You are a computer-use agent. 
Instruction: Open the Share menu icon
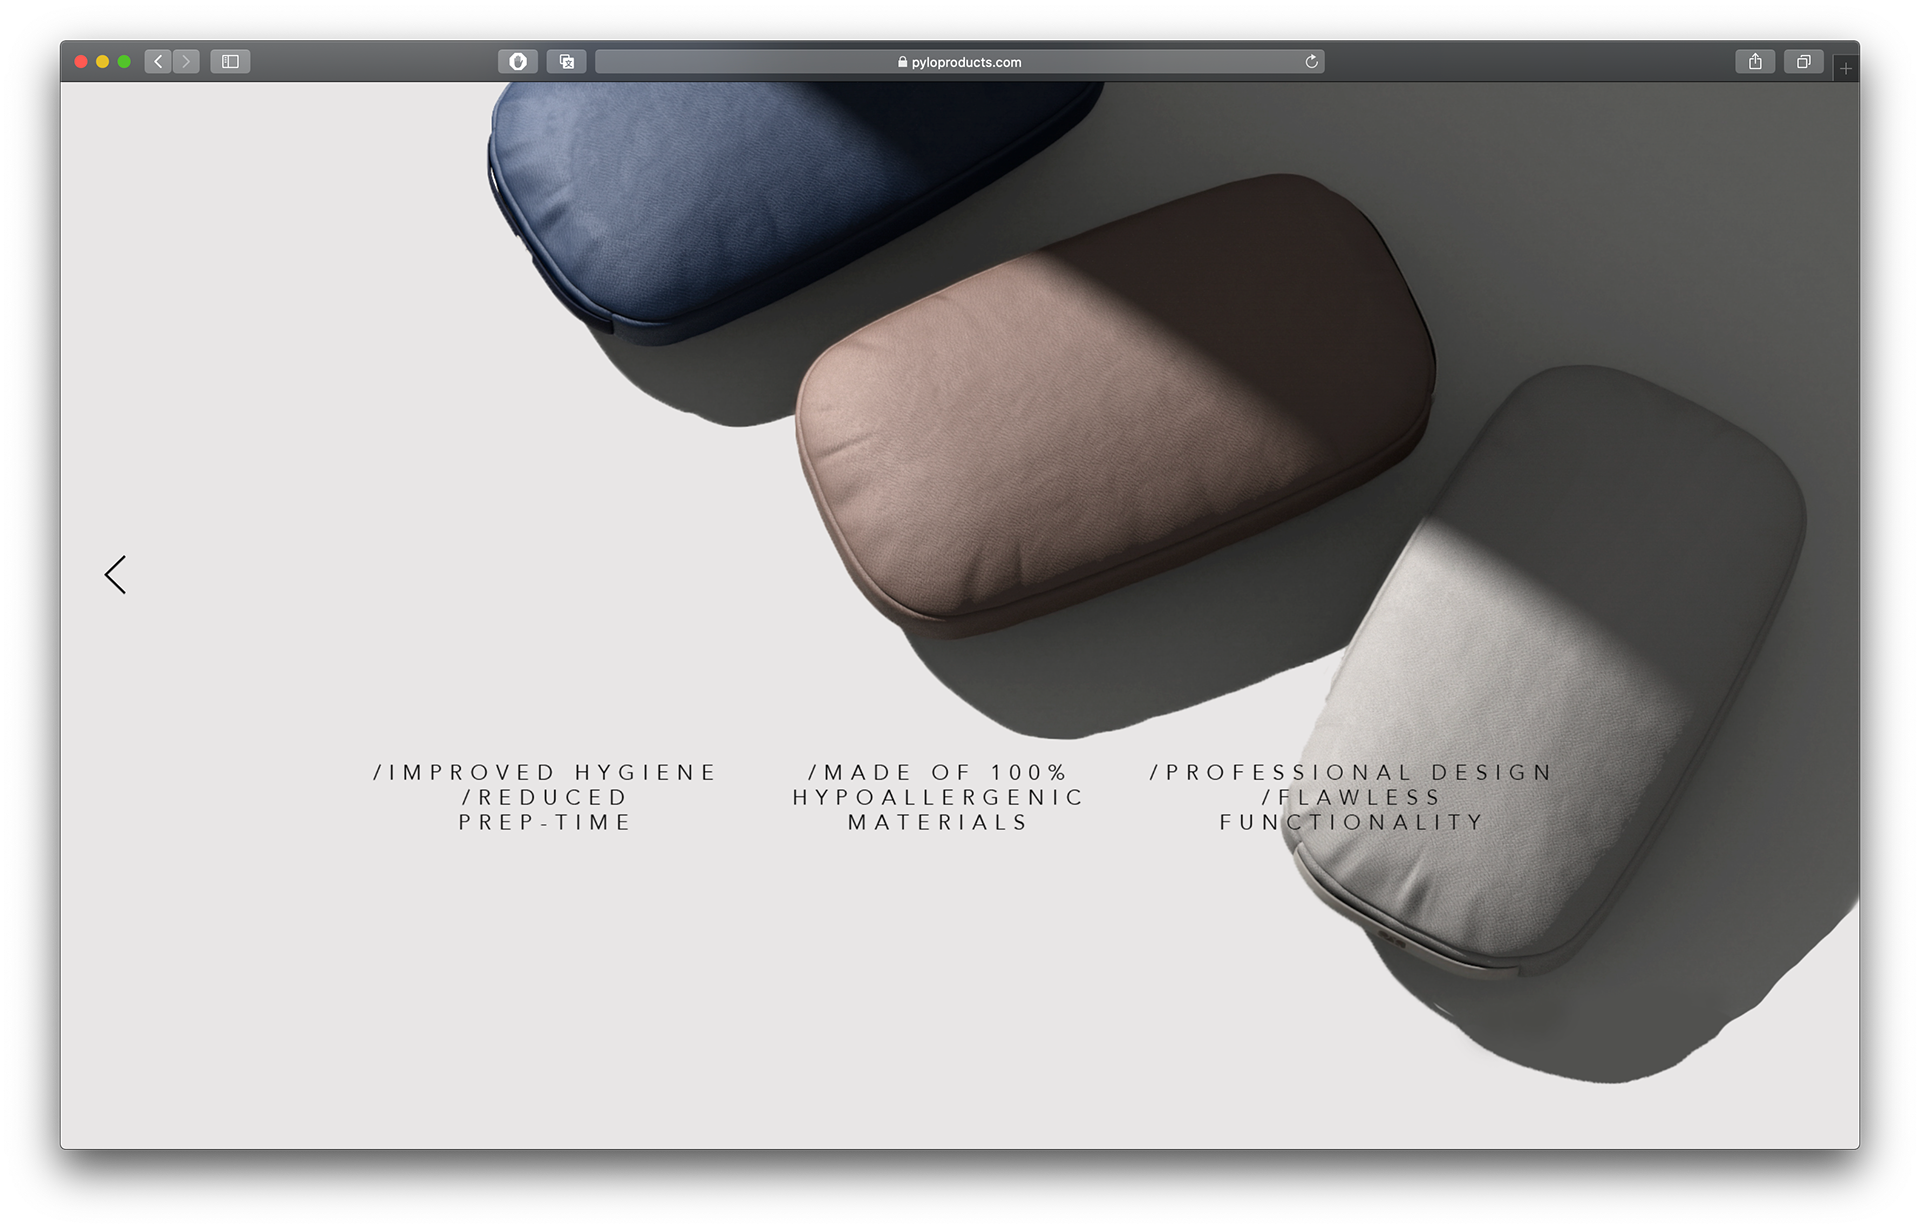point(1755,62)
